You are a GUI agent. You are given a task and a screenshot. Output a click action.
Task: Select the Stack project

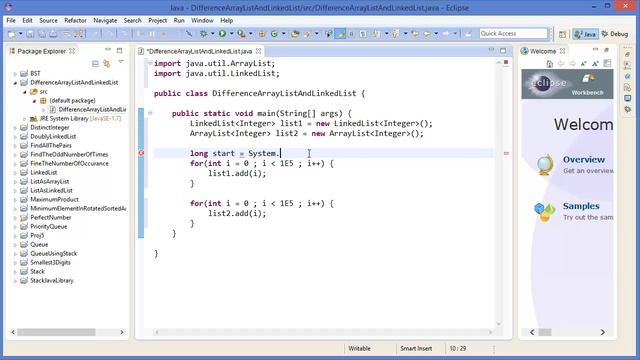pyautogui.click(x=37, y=272)
